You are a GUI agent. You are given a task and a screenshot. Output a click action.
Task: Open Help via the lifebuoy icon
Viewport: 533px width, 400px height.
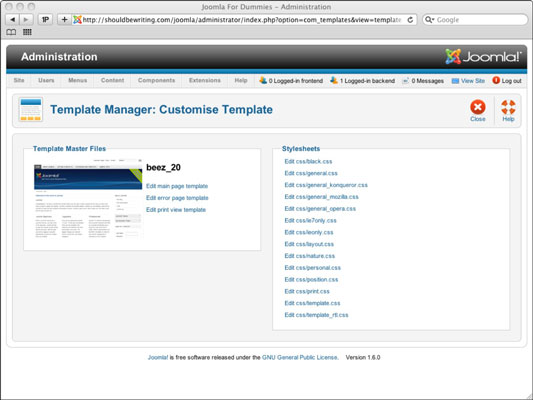(508, 107)
